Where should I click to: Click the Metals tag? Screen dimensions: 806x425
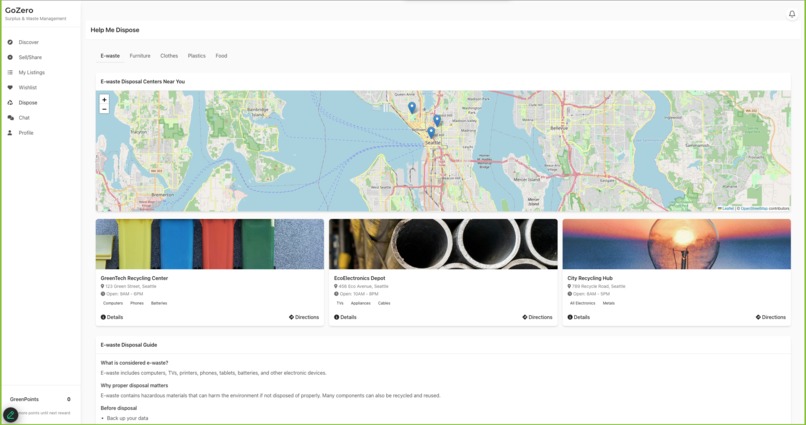coord(609,303)
